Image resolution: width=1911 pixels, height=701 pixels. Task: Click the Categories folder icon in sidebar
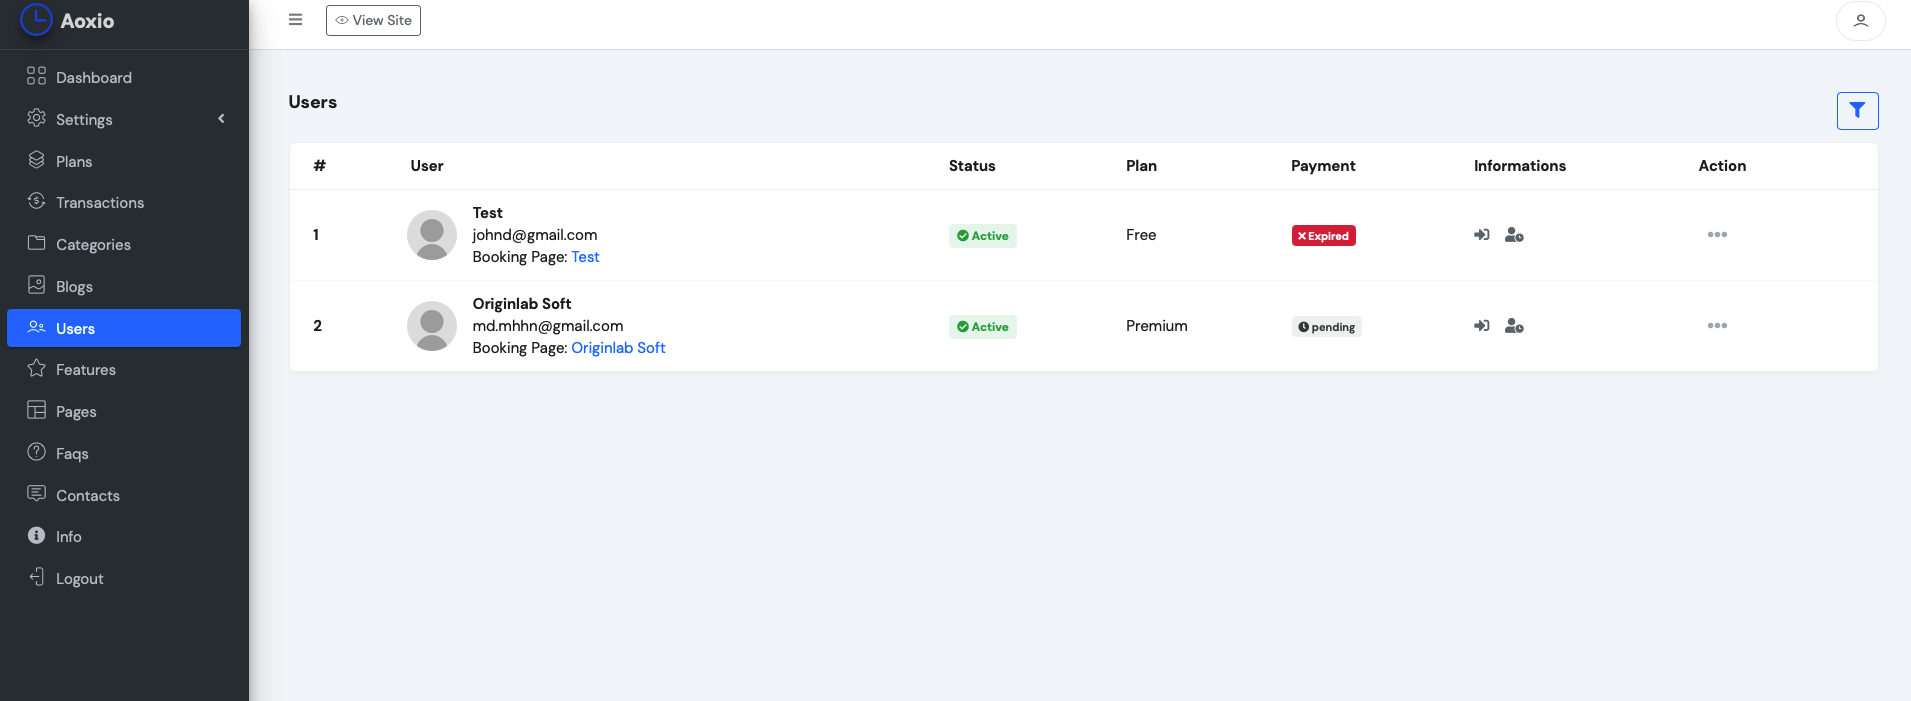coord(36,243)
